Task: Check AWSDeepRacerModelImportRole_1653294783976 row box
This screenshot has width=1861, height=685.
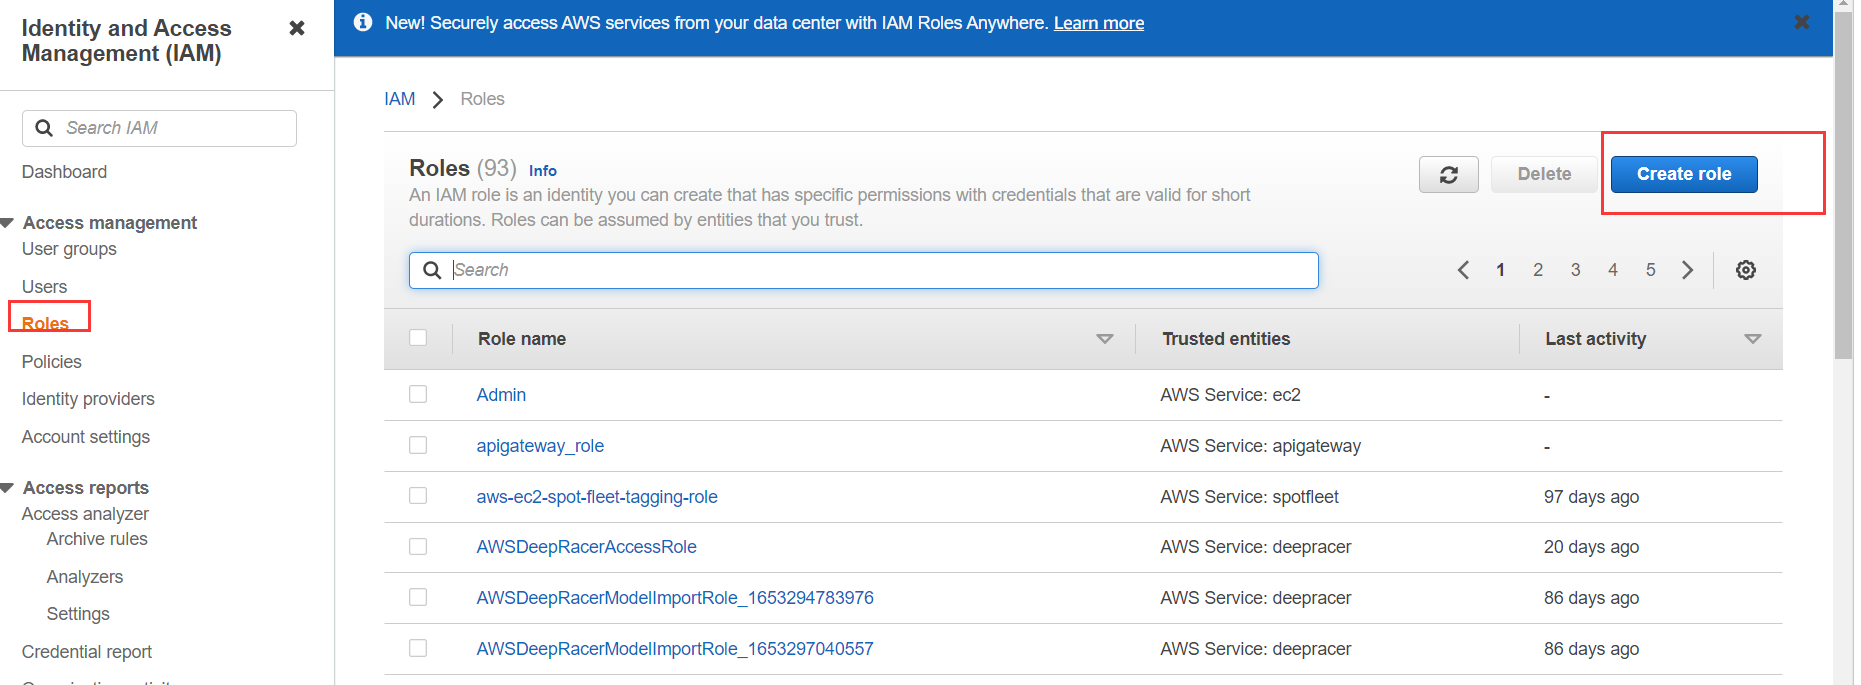Action: coord(418,597)
